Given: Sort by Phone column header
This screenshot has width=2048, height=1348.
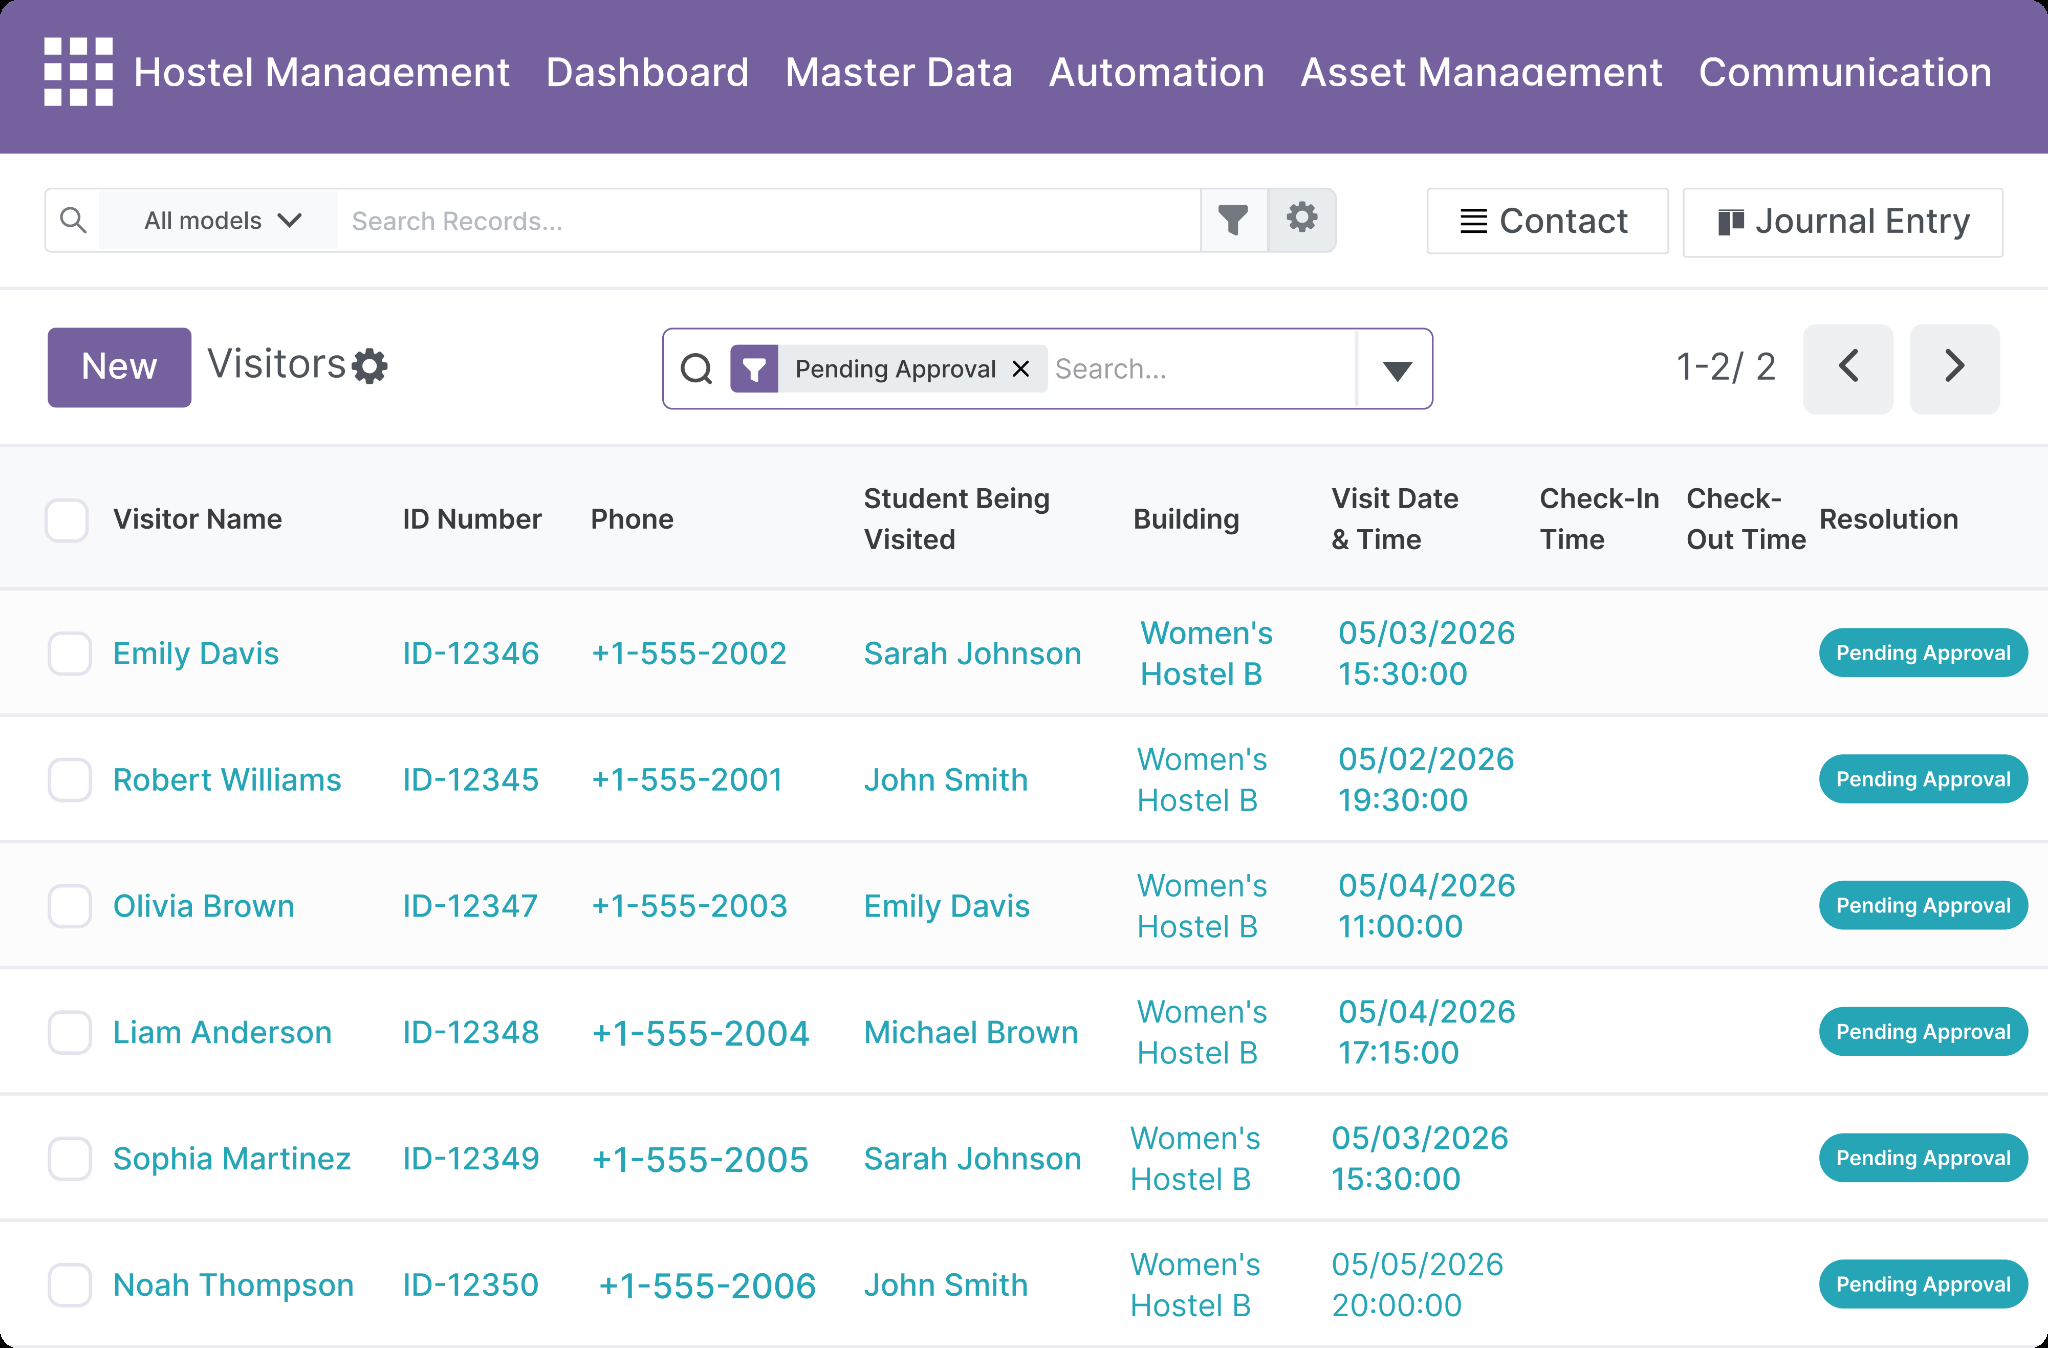Looking at the screenshot, I should 632,519.
